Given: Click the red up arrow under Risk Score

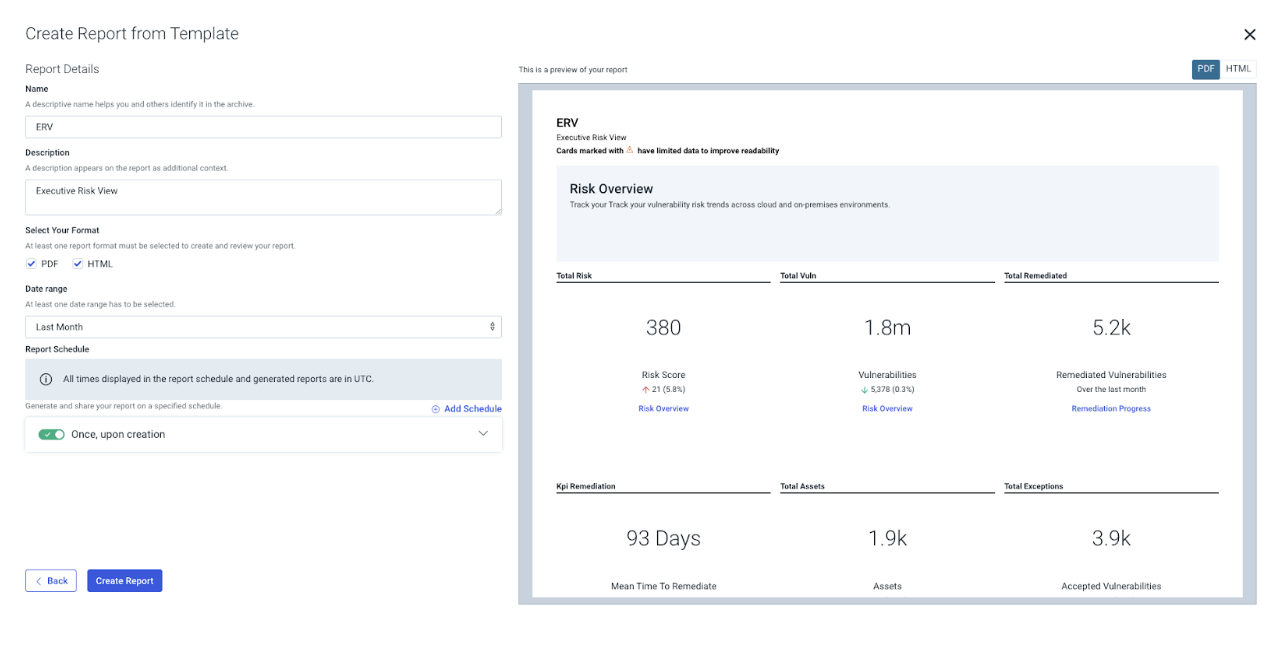Looking at the screenshot, I should pos(645,389).
